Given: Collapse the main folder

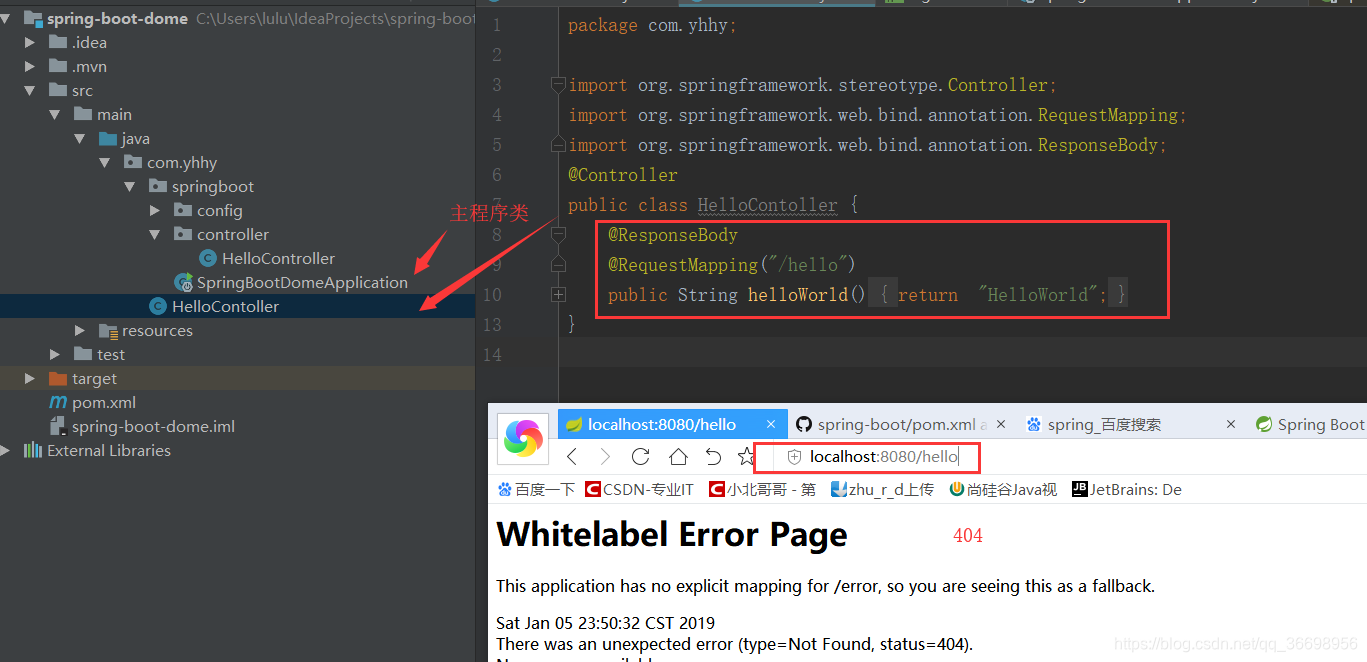Looking at the screenshot, I should 55,115.
